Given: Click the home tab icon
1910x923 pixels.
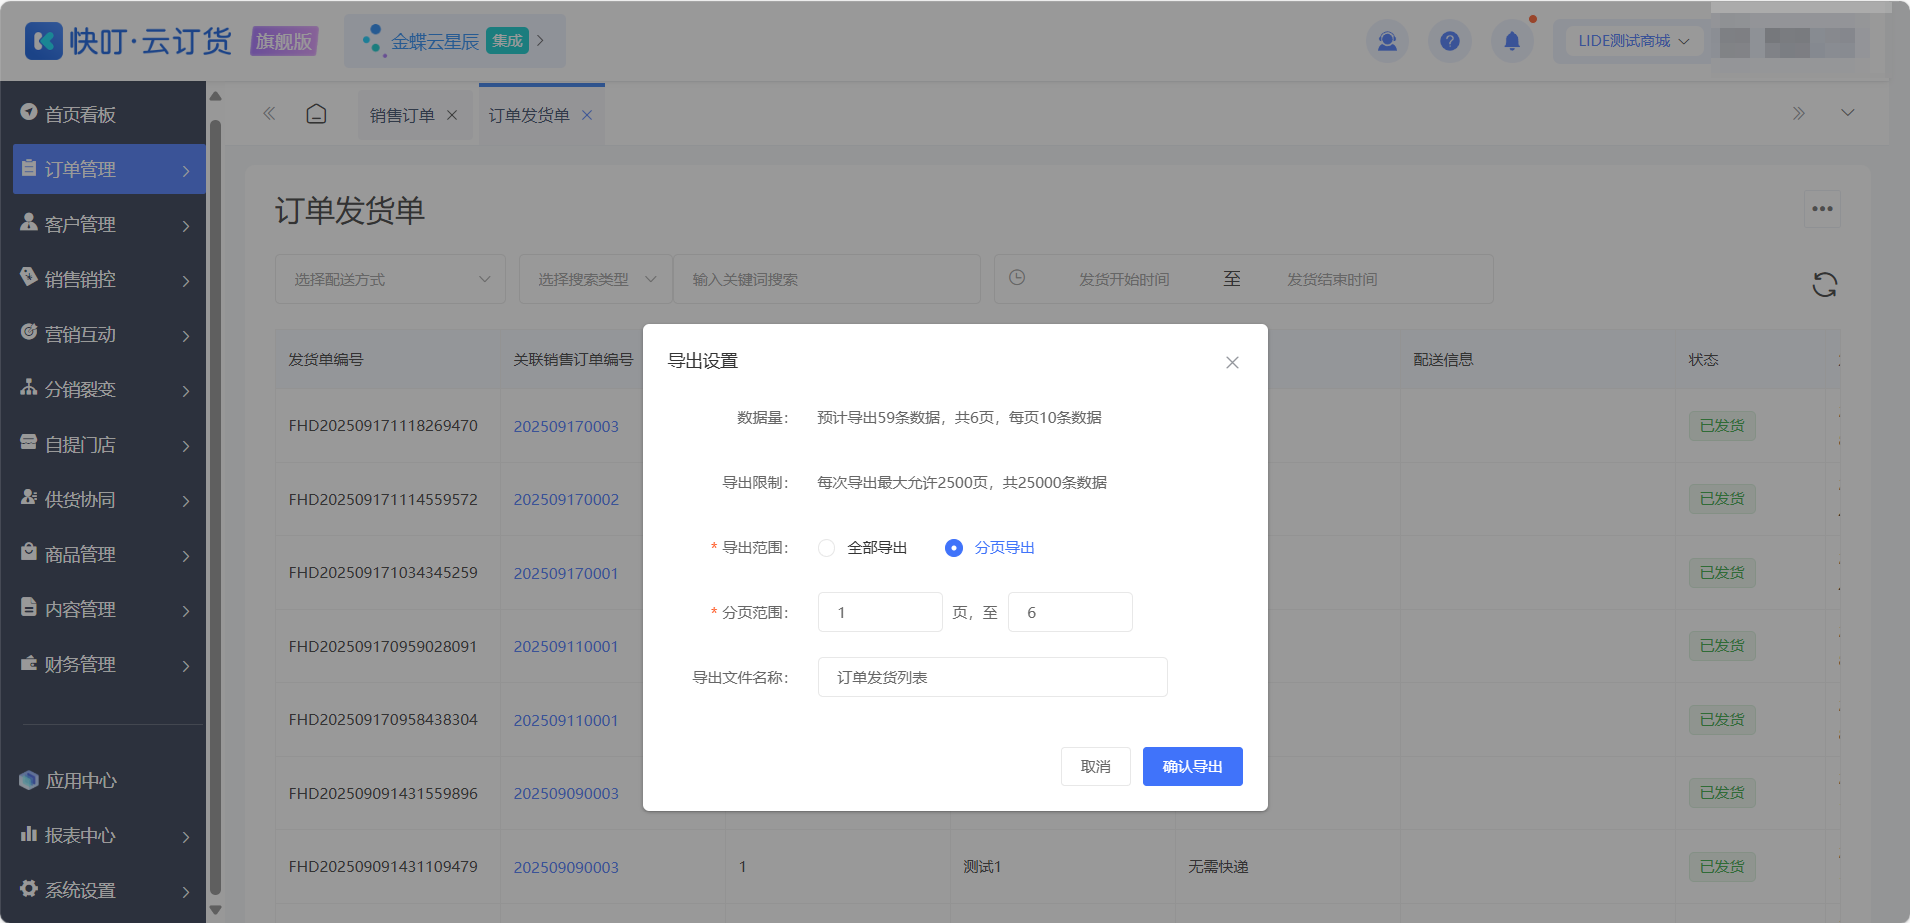Looking at the screenshot, I should click(316, 114).
